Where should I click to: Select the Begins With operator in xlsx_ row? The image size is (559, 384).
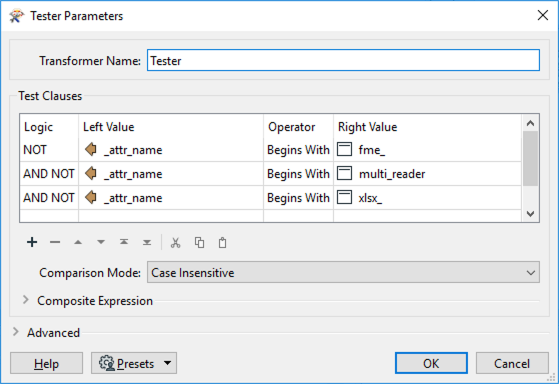tap(298, 198)
